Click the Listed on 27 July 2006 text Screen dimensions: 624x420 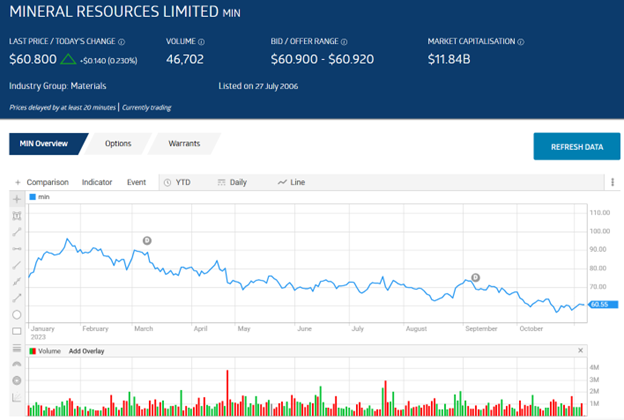pyautogui.click(x=258, y=86)
